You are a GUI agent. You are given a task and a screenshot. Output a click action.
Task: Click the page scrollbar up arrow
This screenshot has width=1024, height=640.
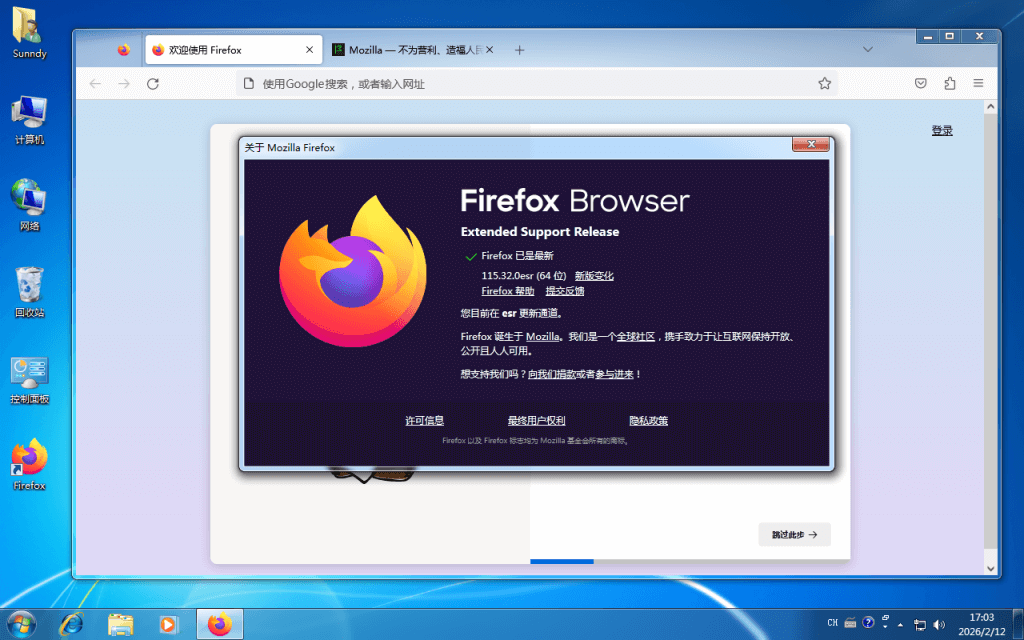[991, 106]
